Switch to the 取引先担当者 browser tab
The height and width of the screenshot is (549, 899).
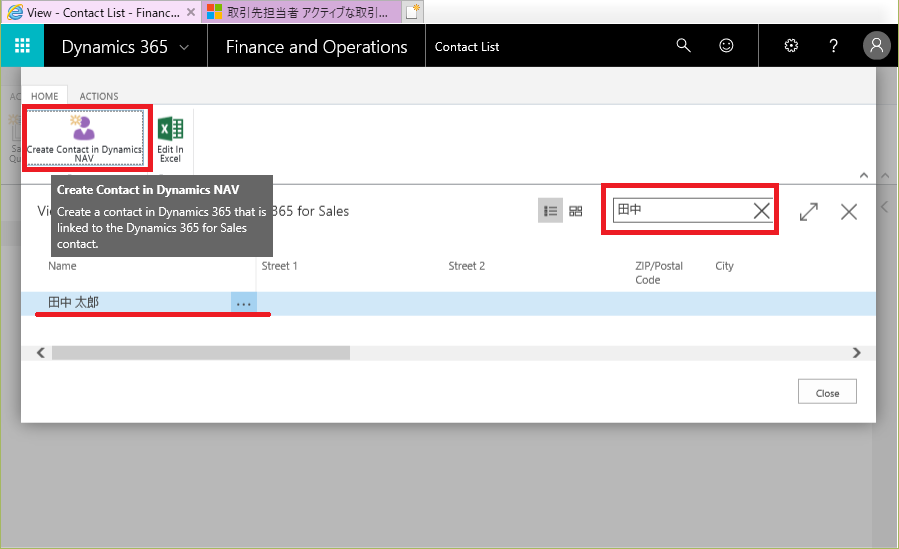click(x=301, y=13)
